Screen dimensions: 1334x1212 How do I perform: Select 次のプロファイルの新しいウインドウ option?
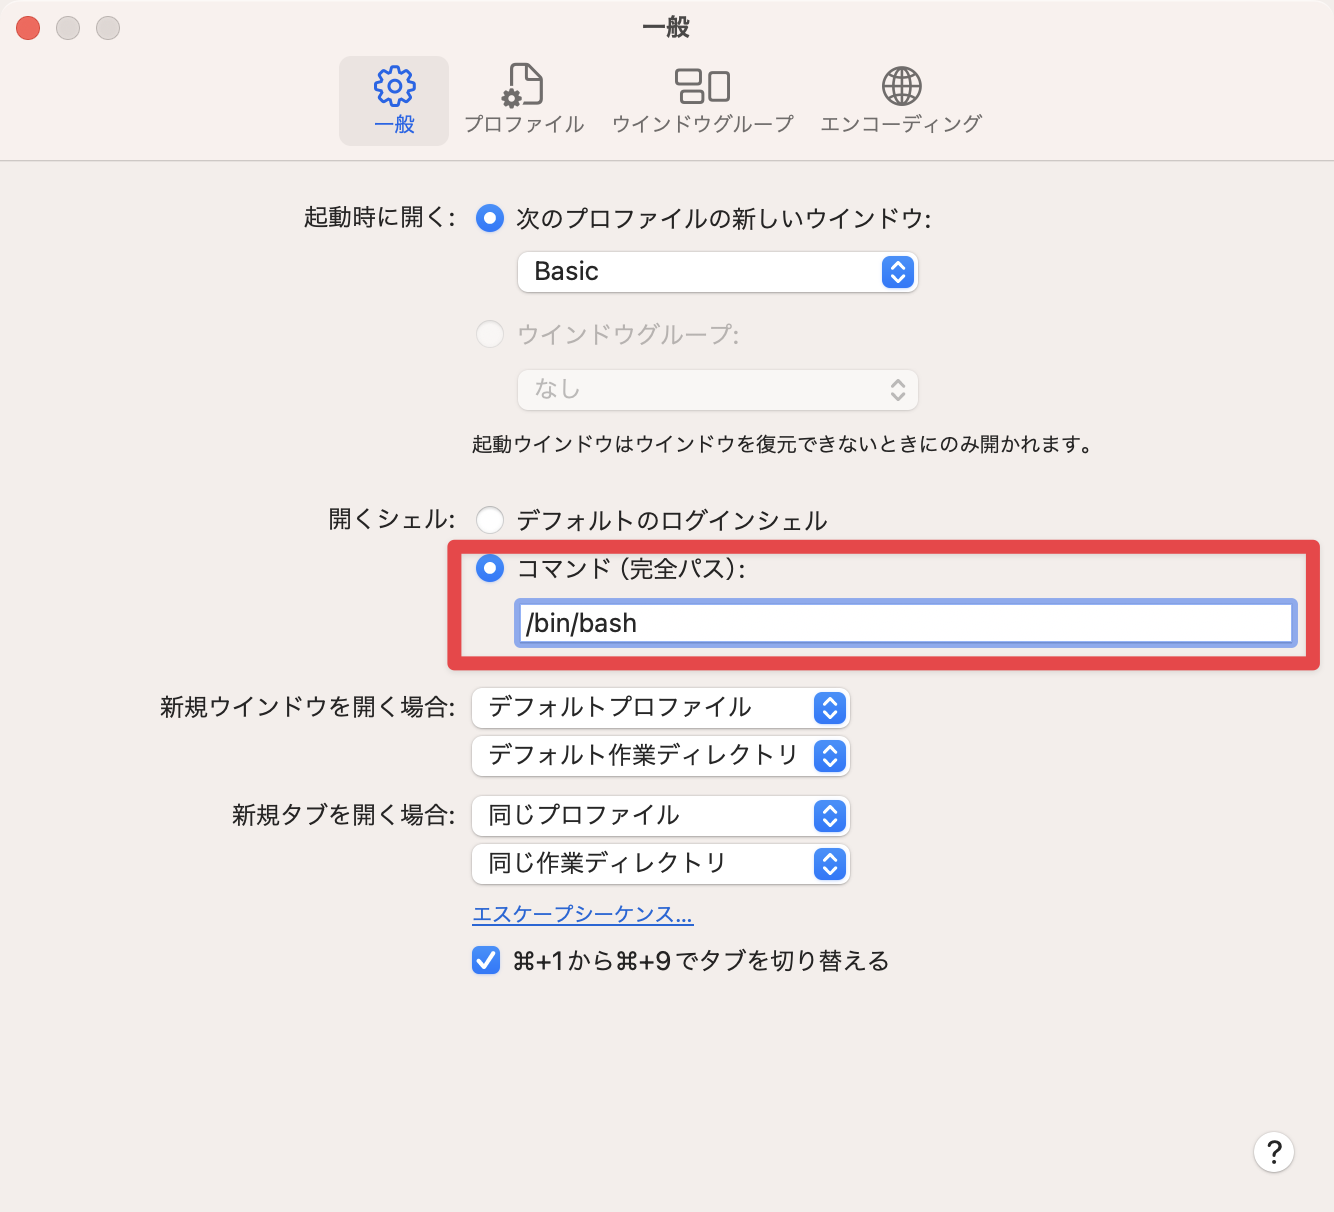(x=489, y=219)
